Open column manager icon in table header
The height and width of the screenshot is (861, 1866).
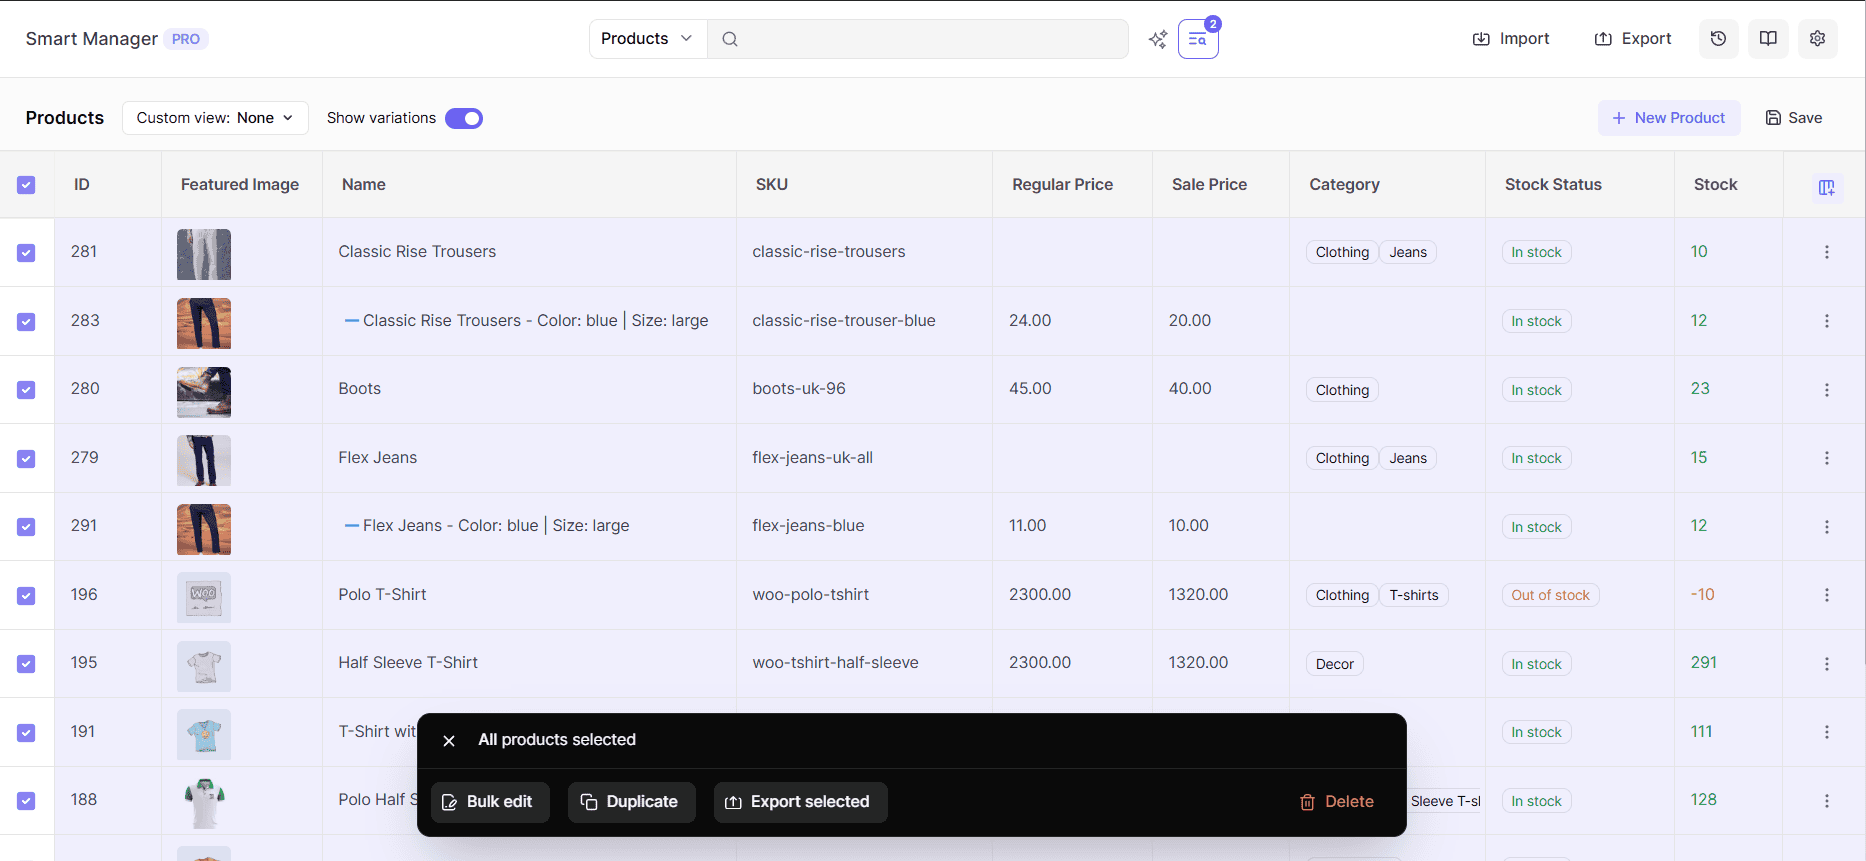click(1826, 187)
